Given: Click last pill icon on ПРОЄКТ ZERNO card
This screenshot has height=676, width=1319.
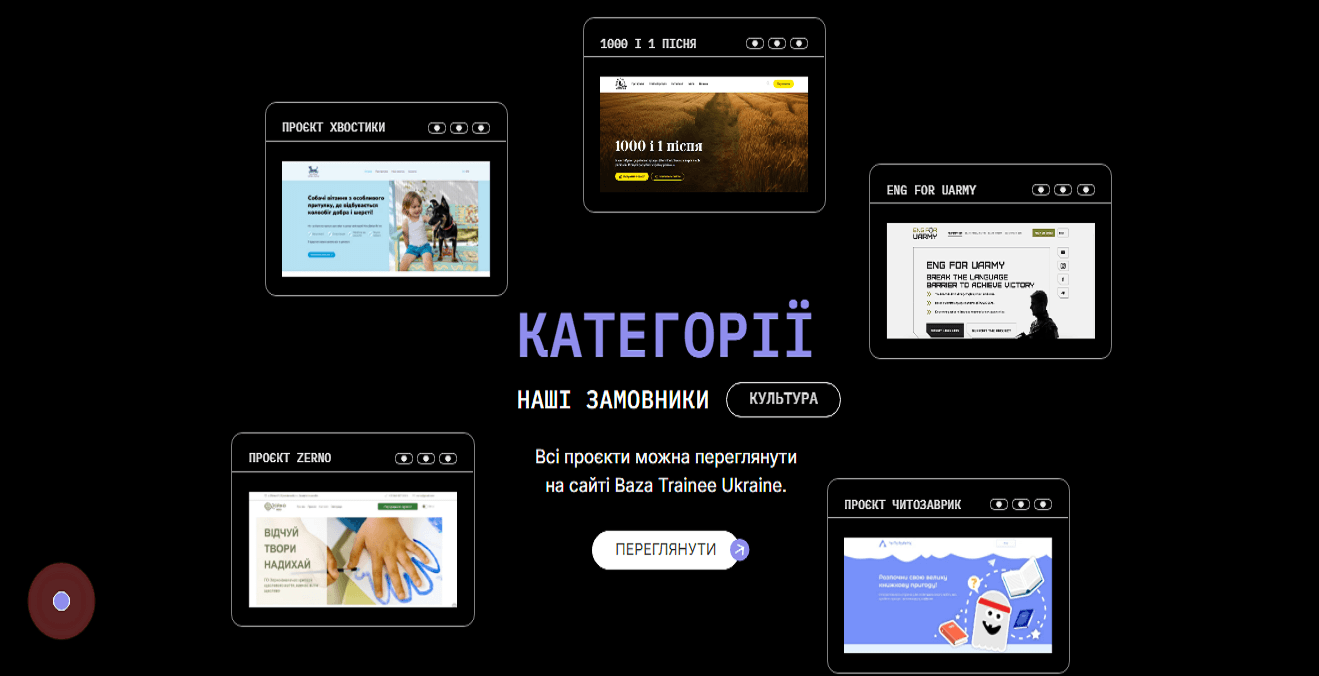Looking at the screenshot, I should coord(448,458).
